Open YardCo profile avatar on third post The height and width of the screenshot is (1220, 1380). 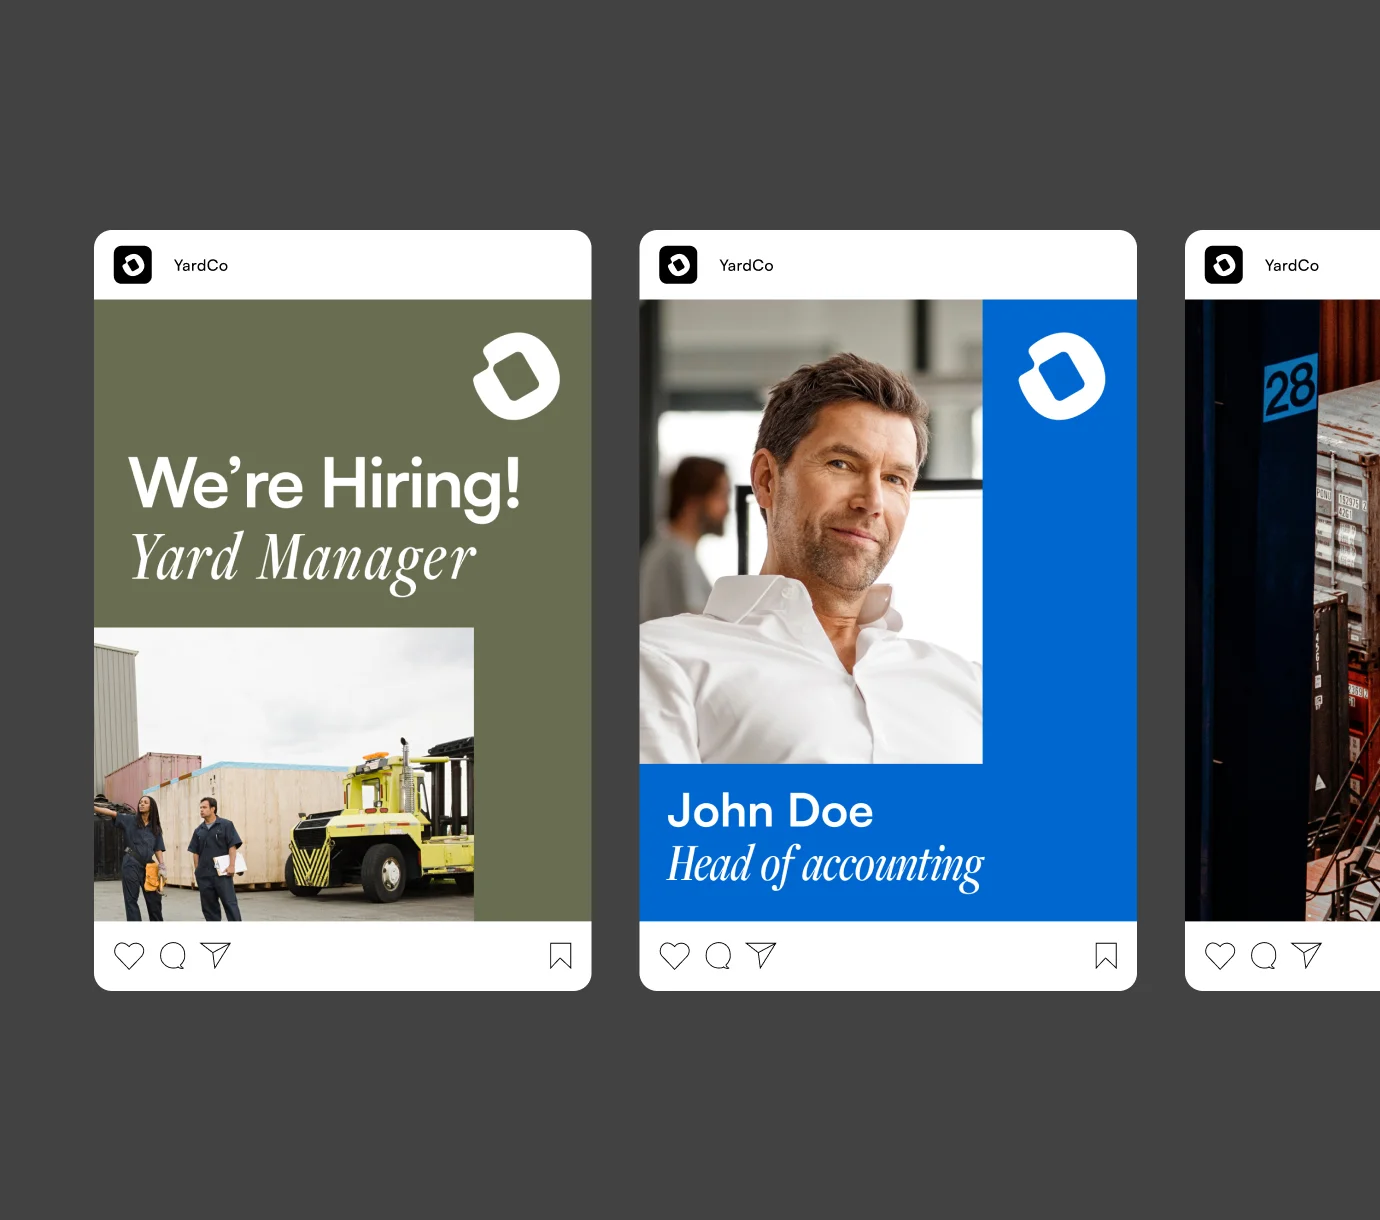click(x=1224, y=265)
